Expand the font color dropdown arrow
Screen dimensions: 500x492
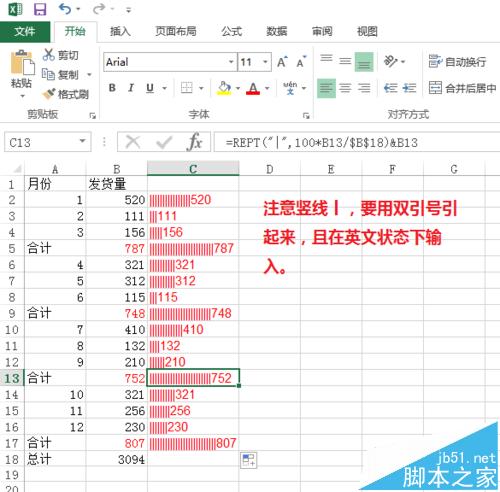267,88
